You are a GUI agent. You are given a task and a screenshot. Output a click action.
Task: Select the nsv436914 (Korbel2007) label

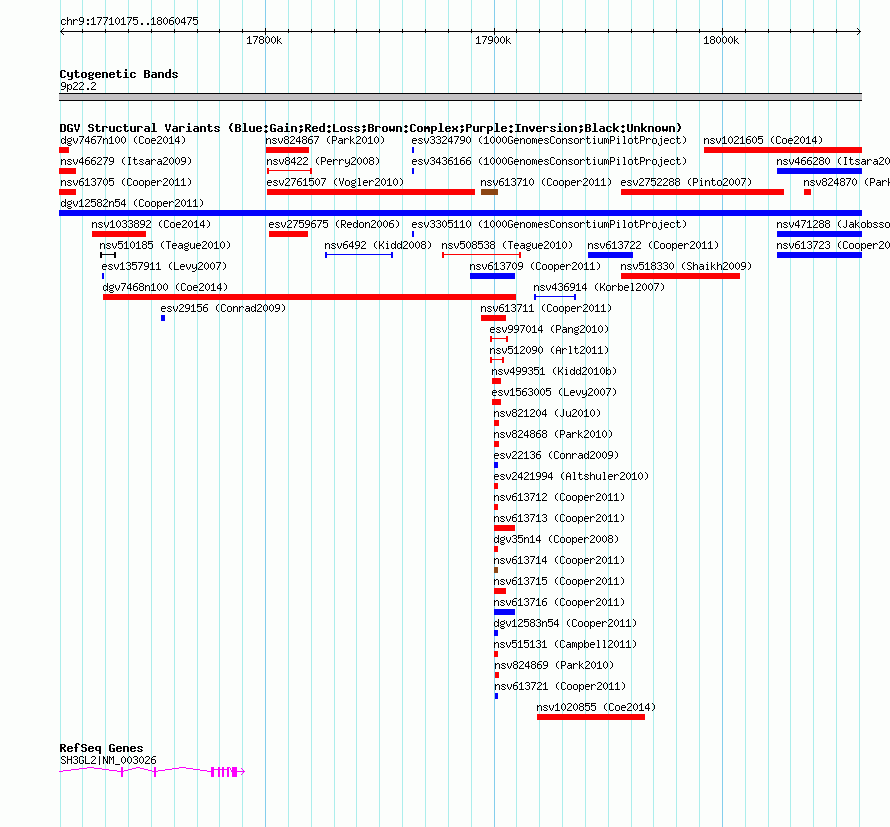click(599, 287)
